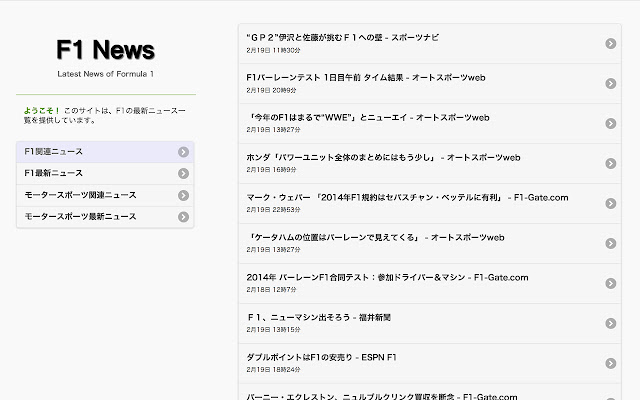Select モータースポーツ関連ニュース in sidebar
Viewport: 640px width, 400px height.
pyautogui.click(x=105, y=196)
